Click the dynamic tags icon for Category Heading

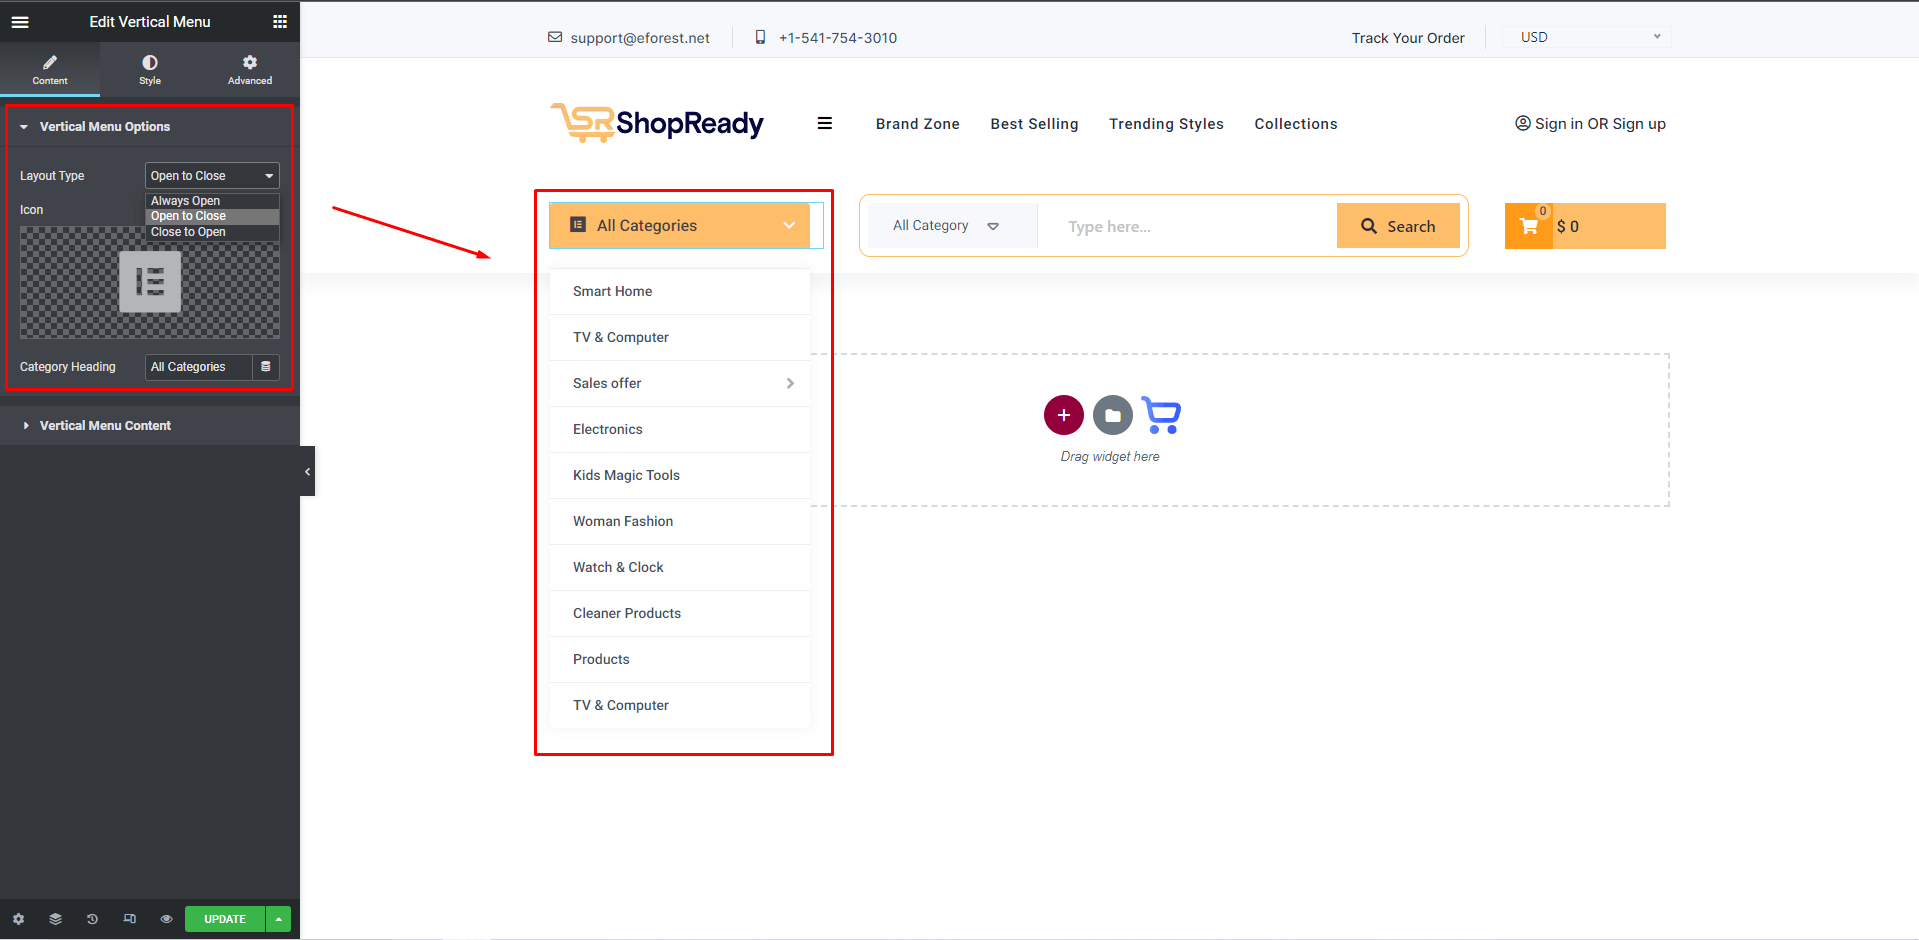(x=266, y=367)
